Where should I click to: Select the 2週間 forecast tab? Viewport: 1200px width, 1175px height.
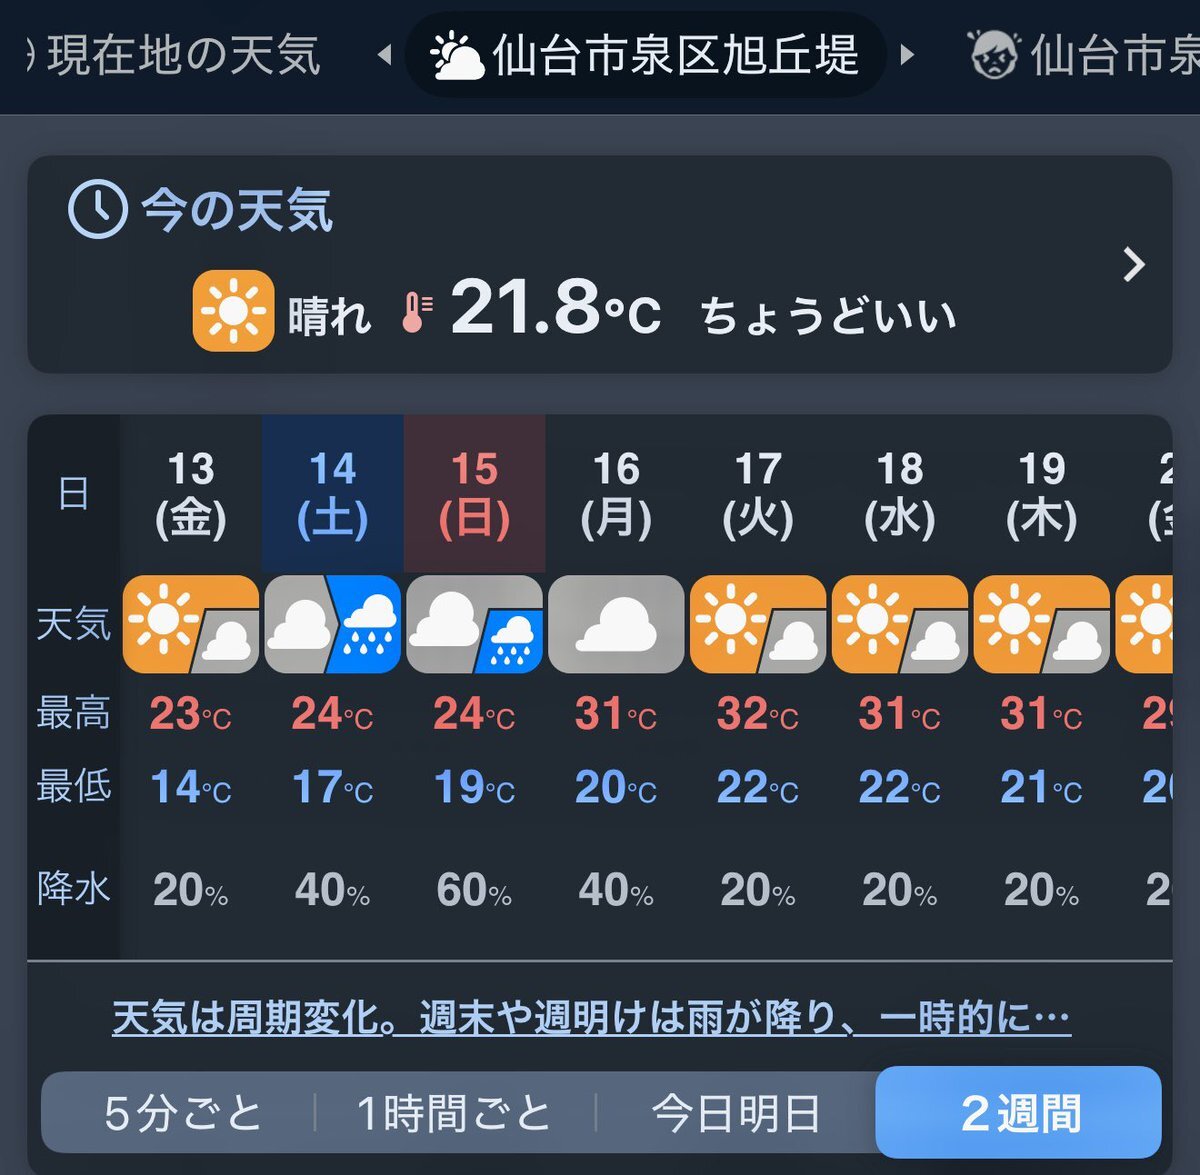(x=1018, y=1112)
